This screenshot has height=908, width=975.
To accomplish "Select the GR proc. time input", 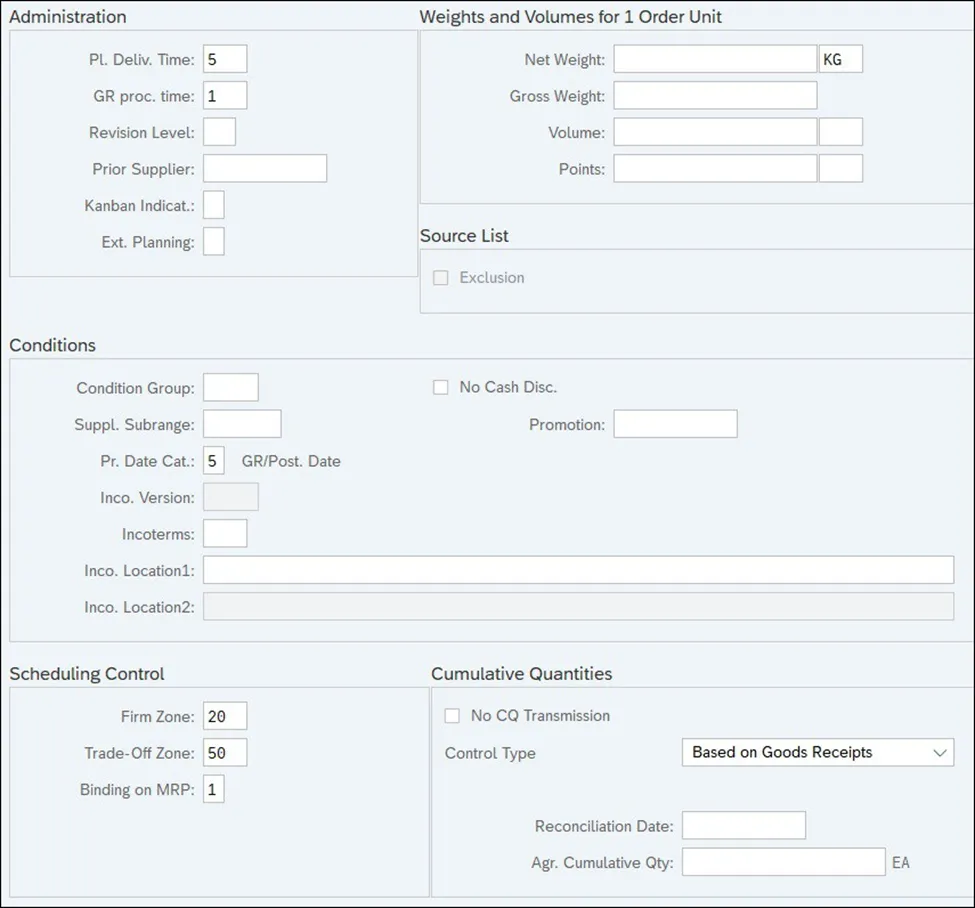I will click(x=224, y=96).
